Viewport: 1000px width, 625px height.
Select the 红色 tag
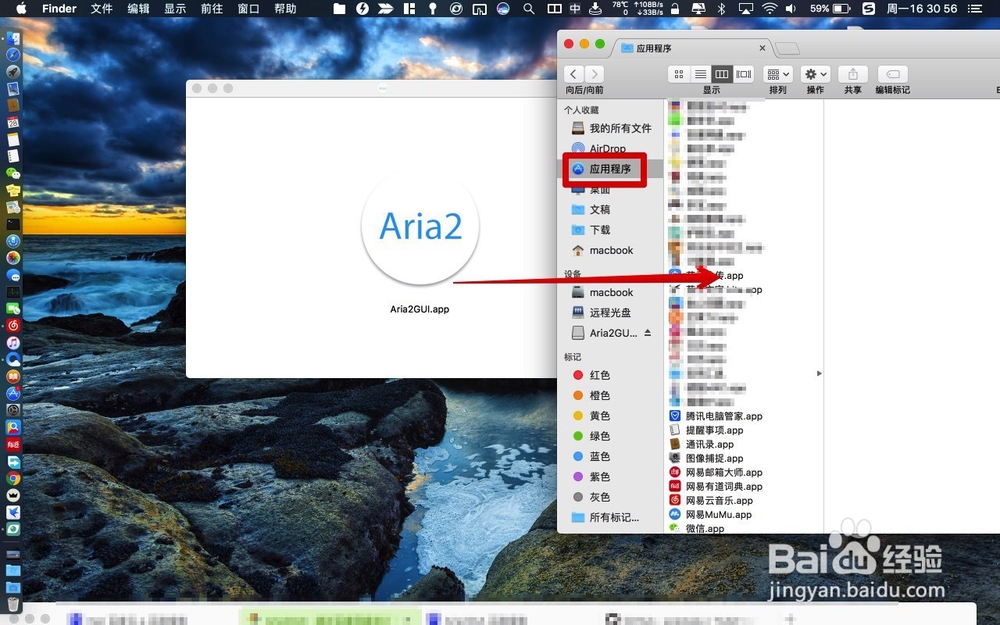point(599,375)
